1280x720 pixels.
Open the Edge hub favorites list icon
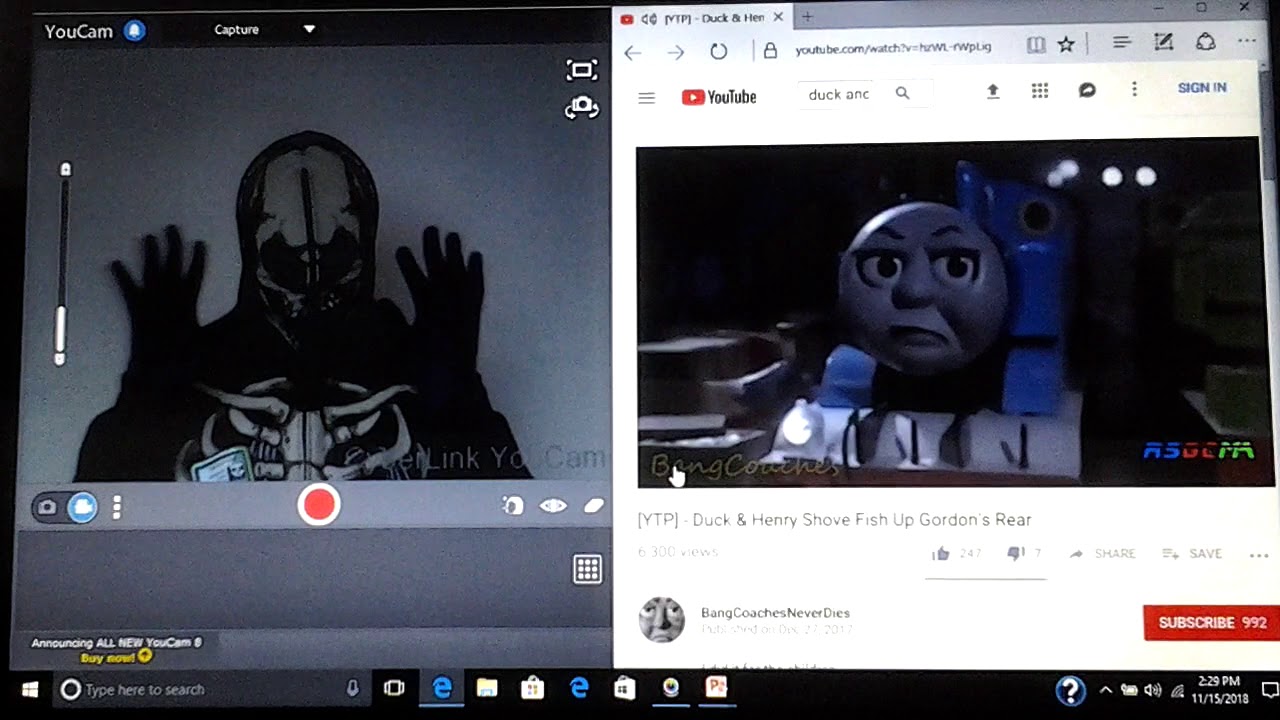[1121, 43]
